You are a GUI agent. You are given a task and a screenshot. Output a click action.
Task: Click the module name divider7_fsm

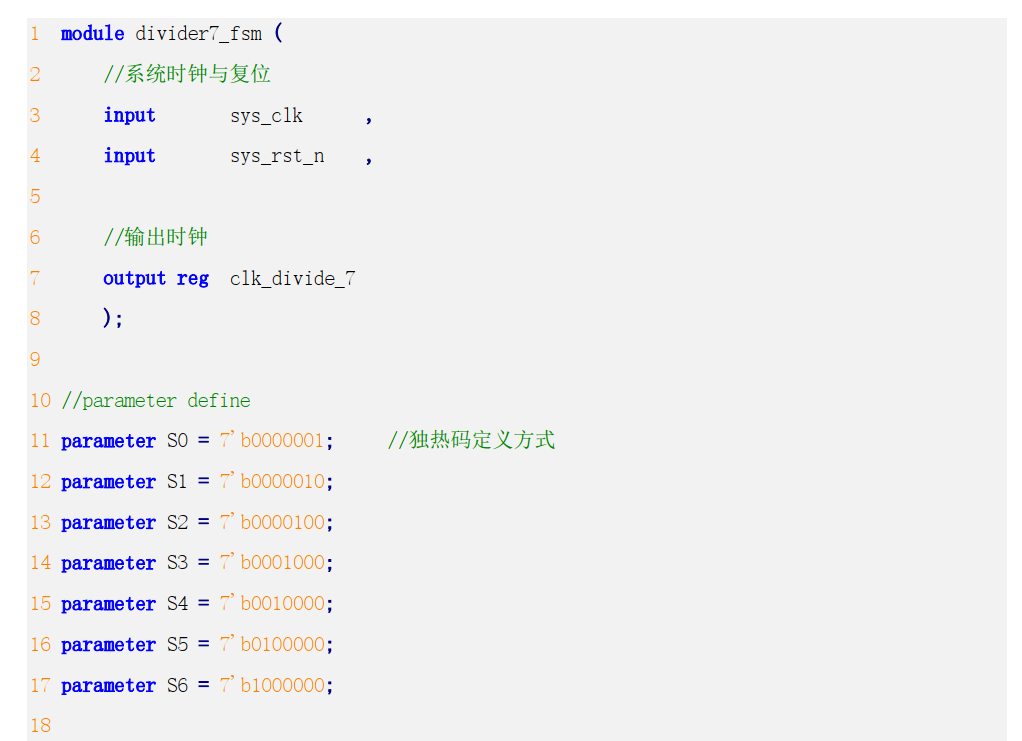click(x=198, y=34)
